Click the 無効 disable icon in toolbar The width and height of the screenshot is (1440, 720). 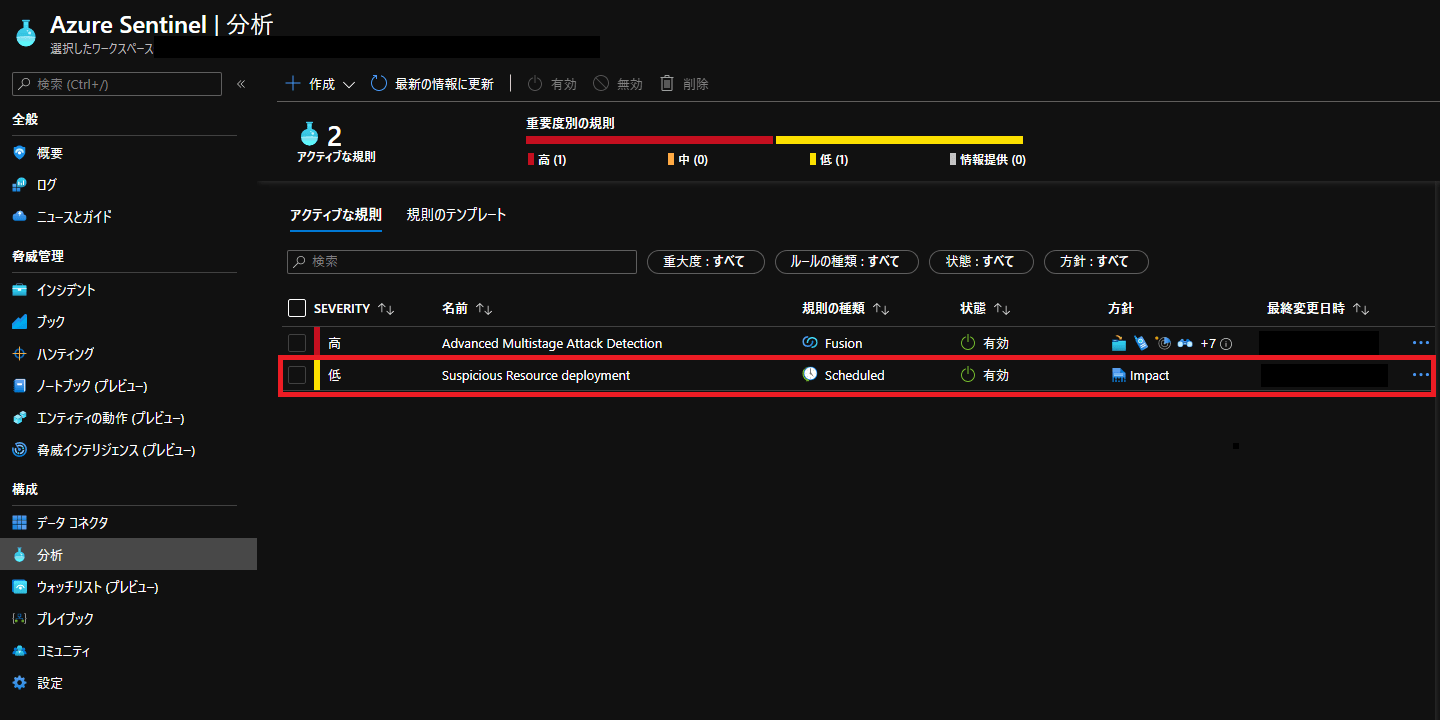coord(601,84)
